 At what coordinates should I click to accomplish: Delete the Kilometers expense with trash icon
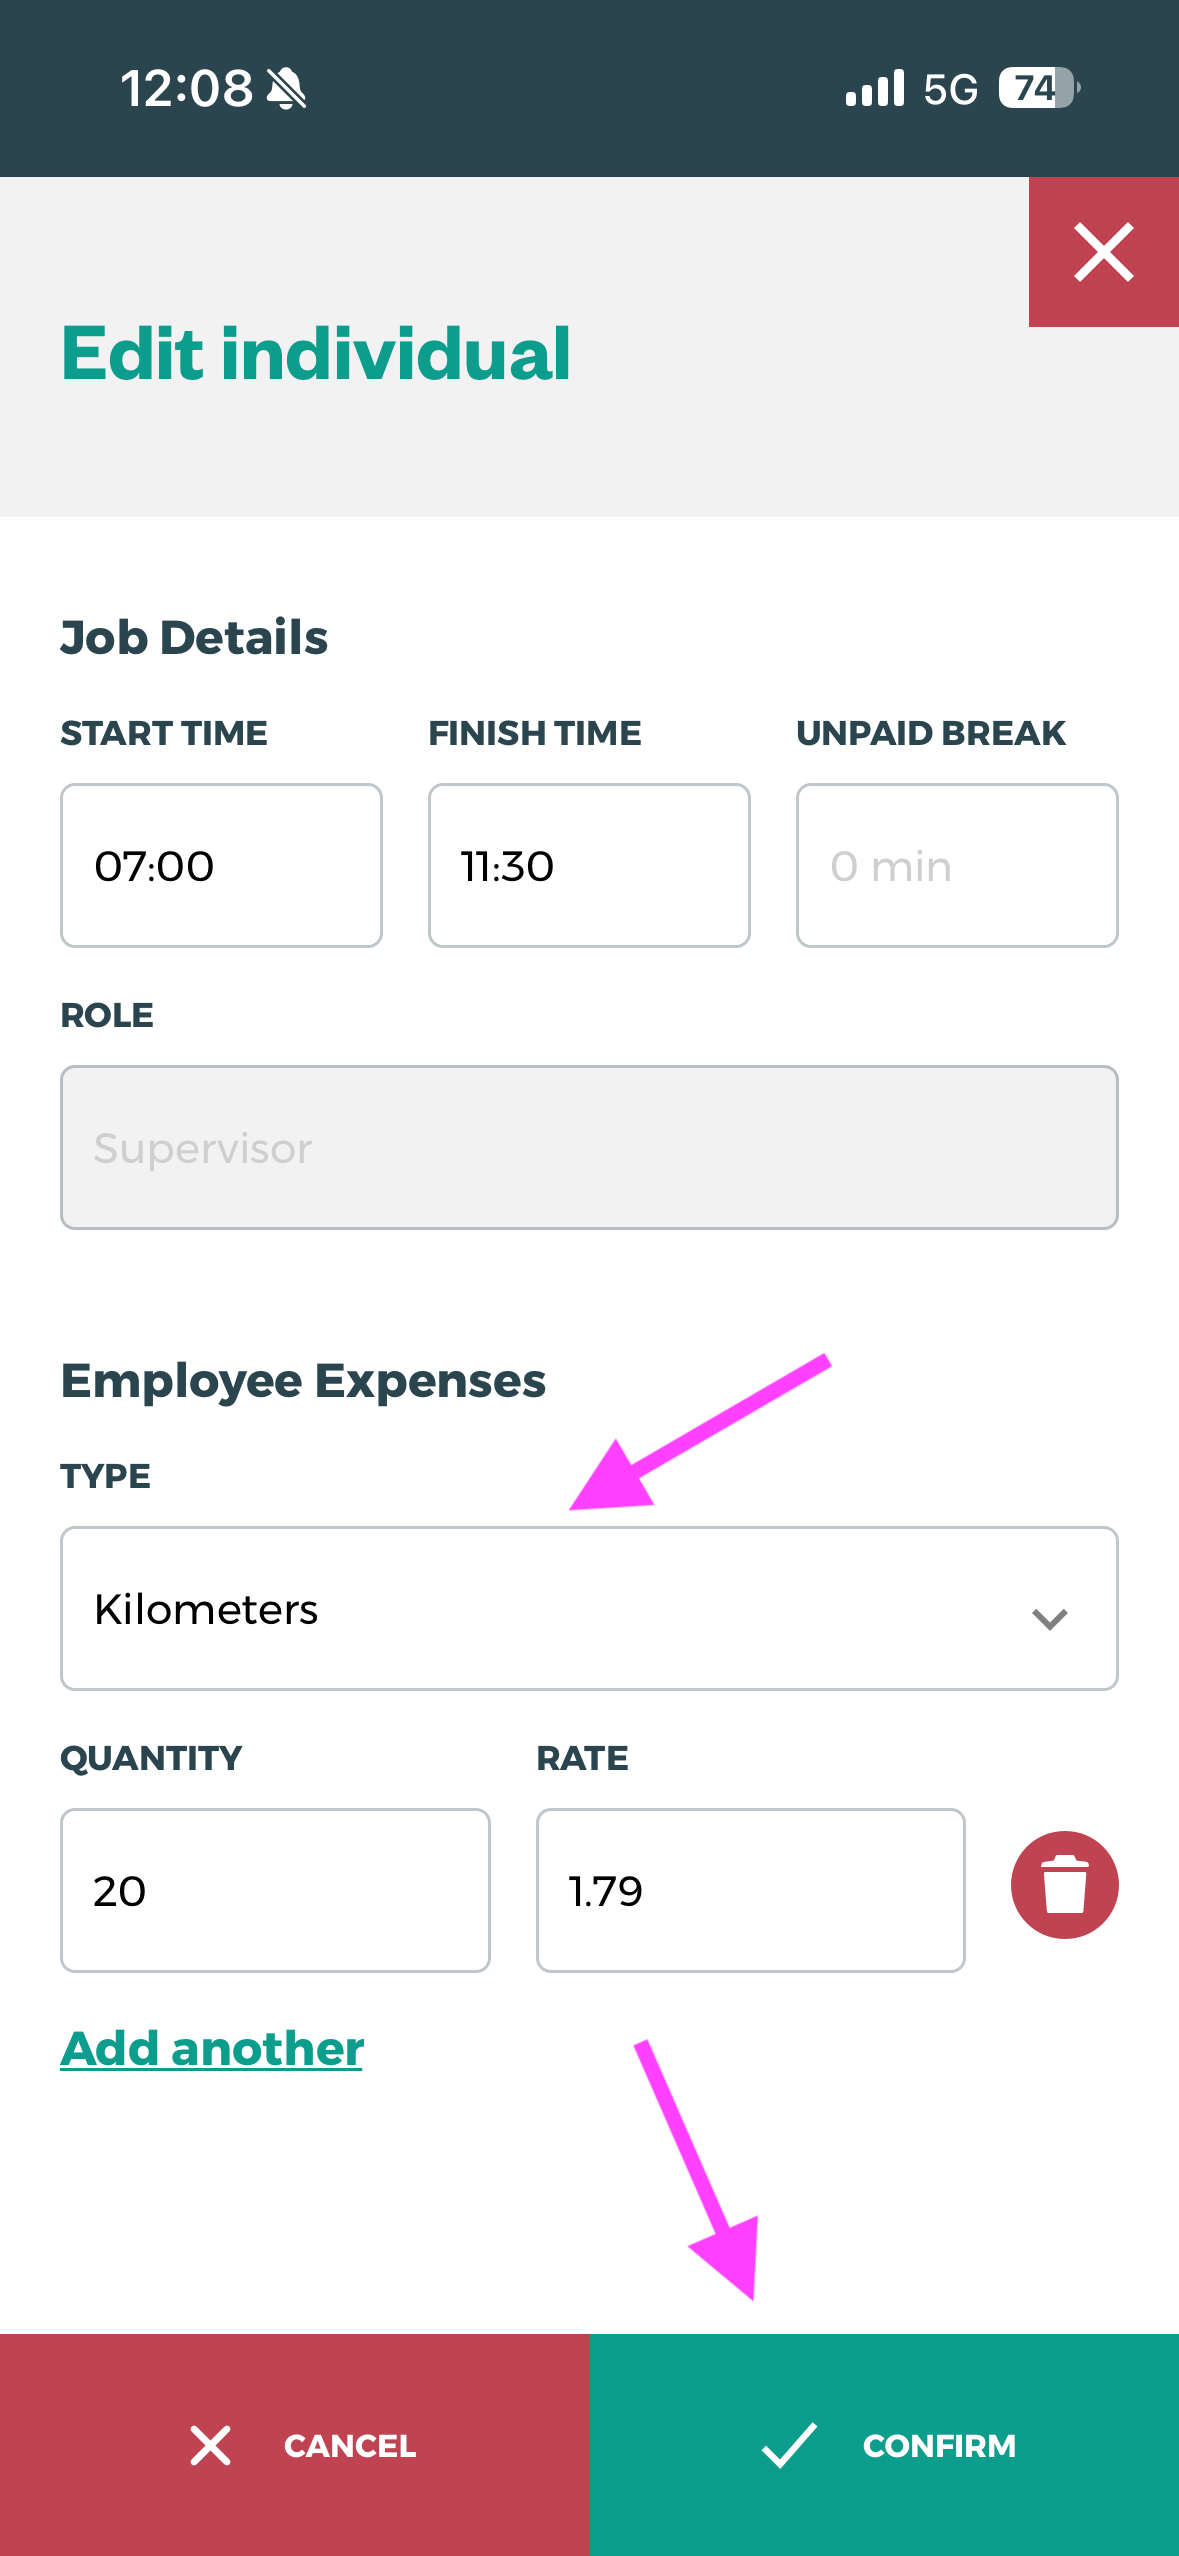point(1064,1885)
